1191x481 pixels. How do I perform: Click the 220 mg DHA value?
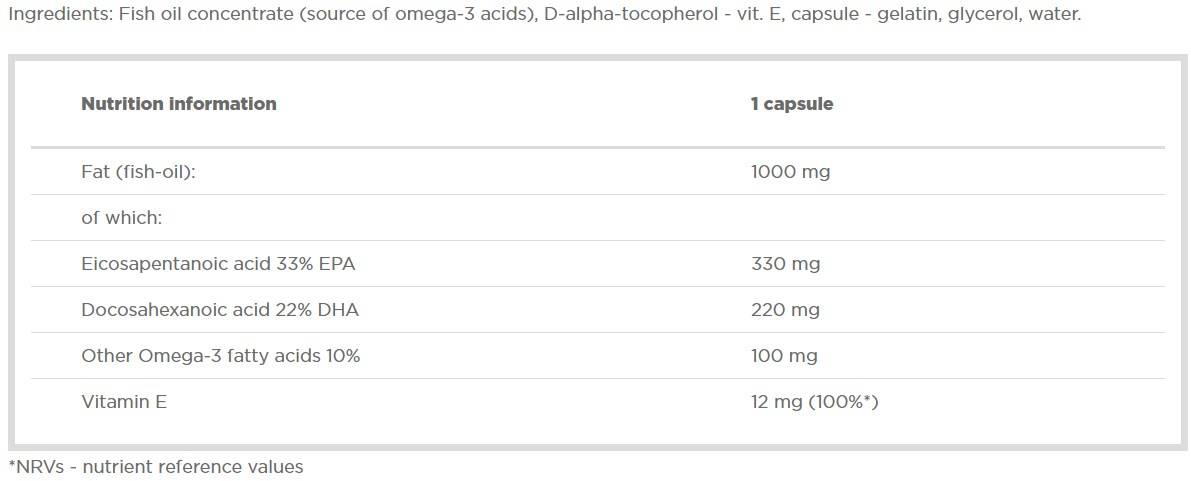(785, 310)
